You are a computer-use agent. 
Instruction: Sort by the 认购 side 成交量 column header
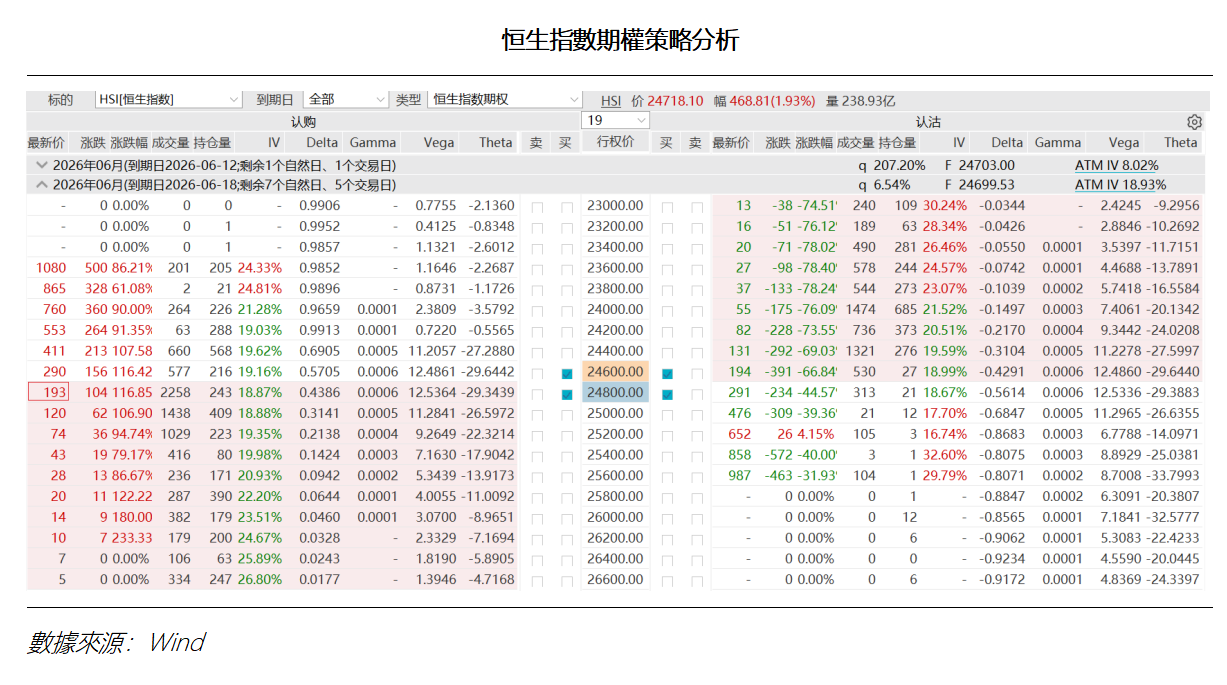click(x=171, y=143)
